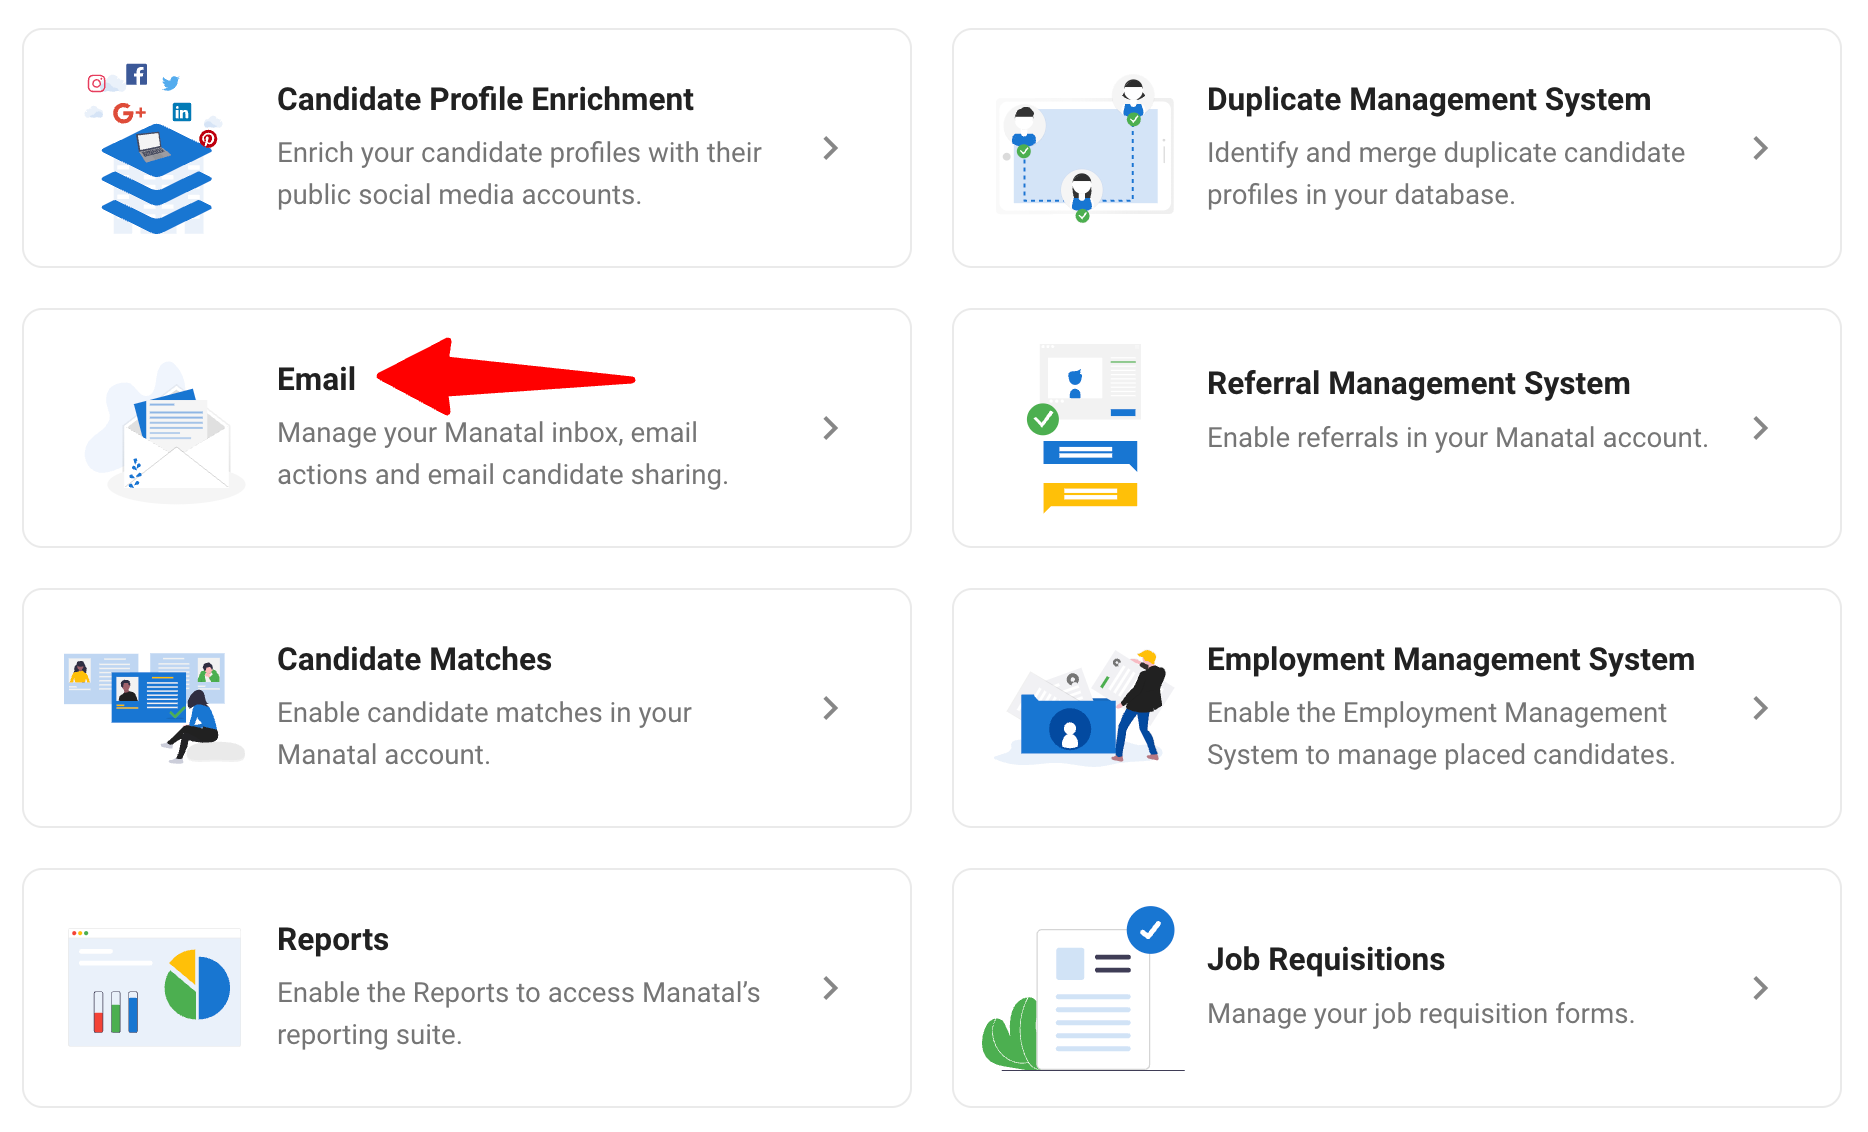The image size is (1868, 1132).
Task: Select the Candidate Matches title
Action: 414,659
